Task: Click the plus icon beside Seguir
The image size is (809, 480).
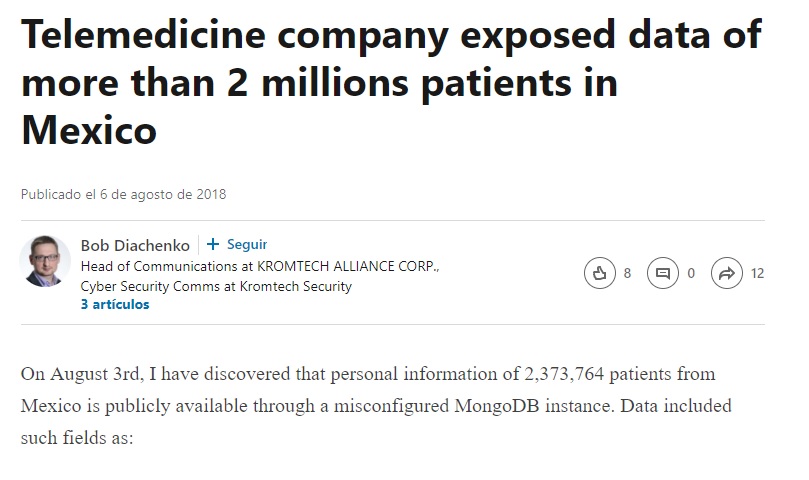Action: [x=213, y=244]
